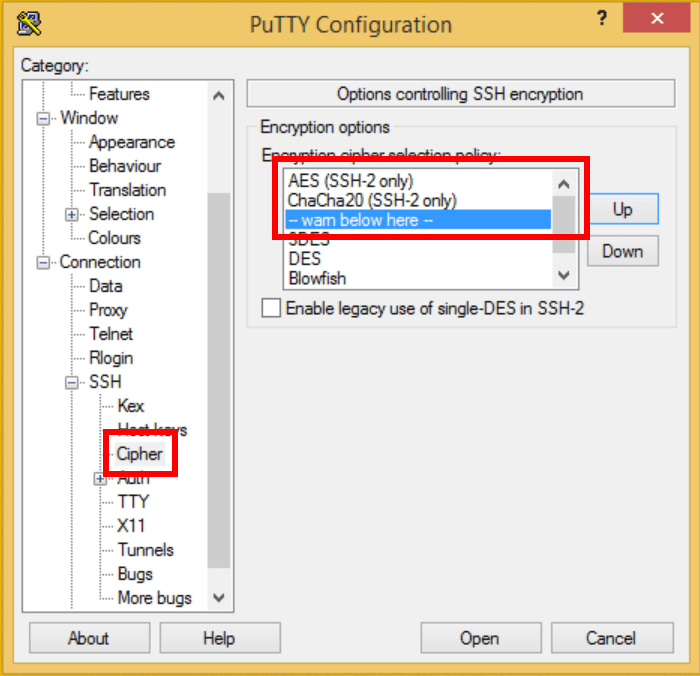Screen dimensions: 700x676
Task: Expand the Selection tree node
Action: 71,215
